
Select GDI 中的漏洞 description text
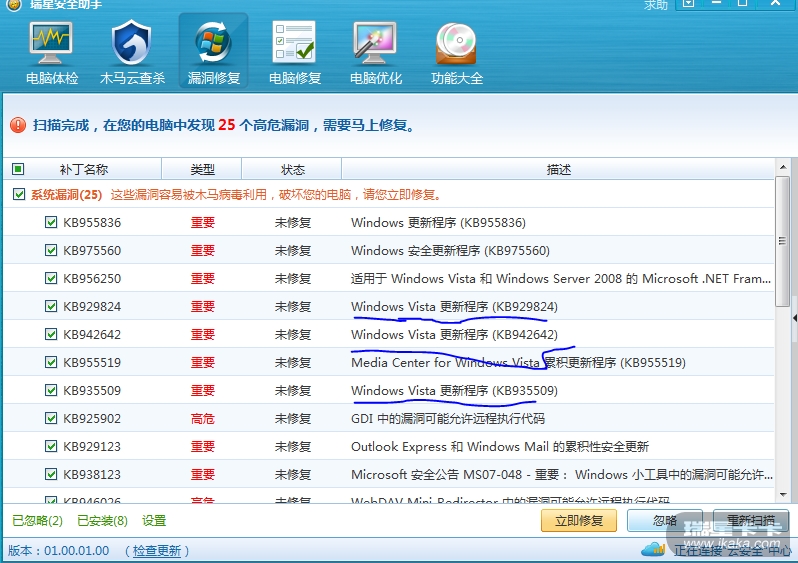[448, 418]
